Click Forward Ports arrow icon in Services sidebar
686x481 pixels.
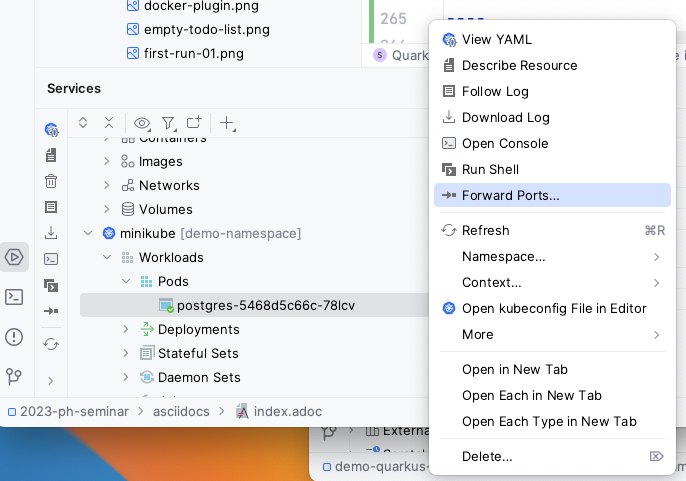tap(51, 311)
